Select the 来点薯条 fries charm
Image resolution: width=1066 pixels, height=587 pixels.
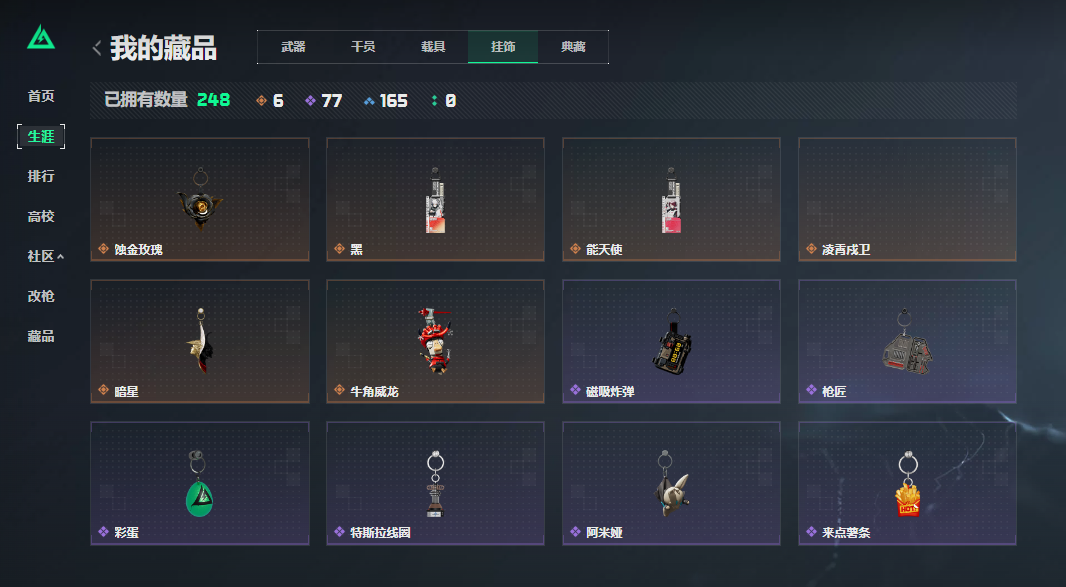coord(908,484)
